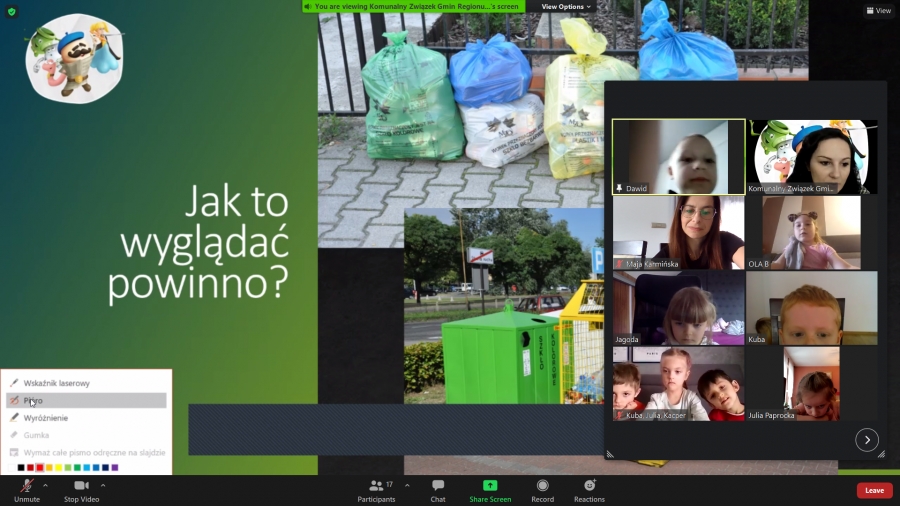Click the participant count 17
Viewport: 900px width, 506px height.
tap(389, 485)
